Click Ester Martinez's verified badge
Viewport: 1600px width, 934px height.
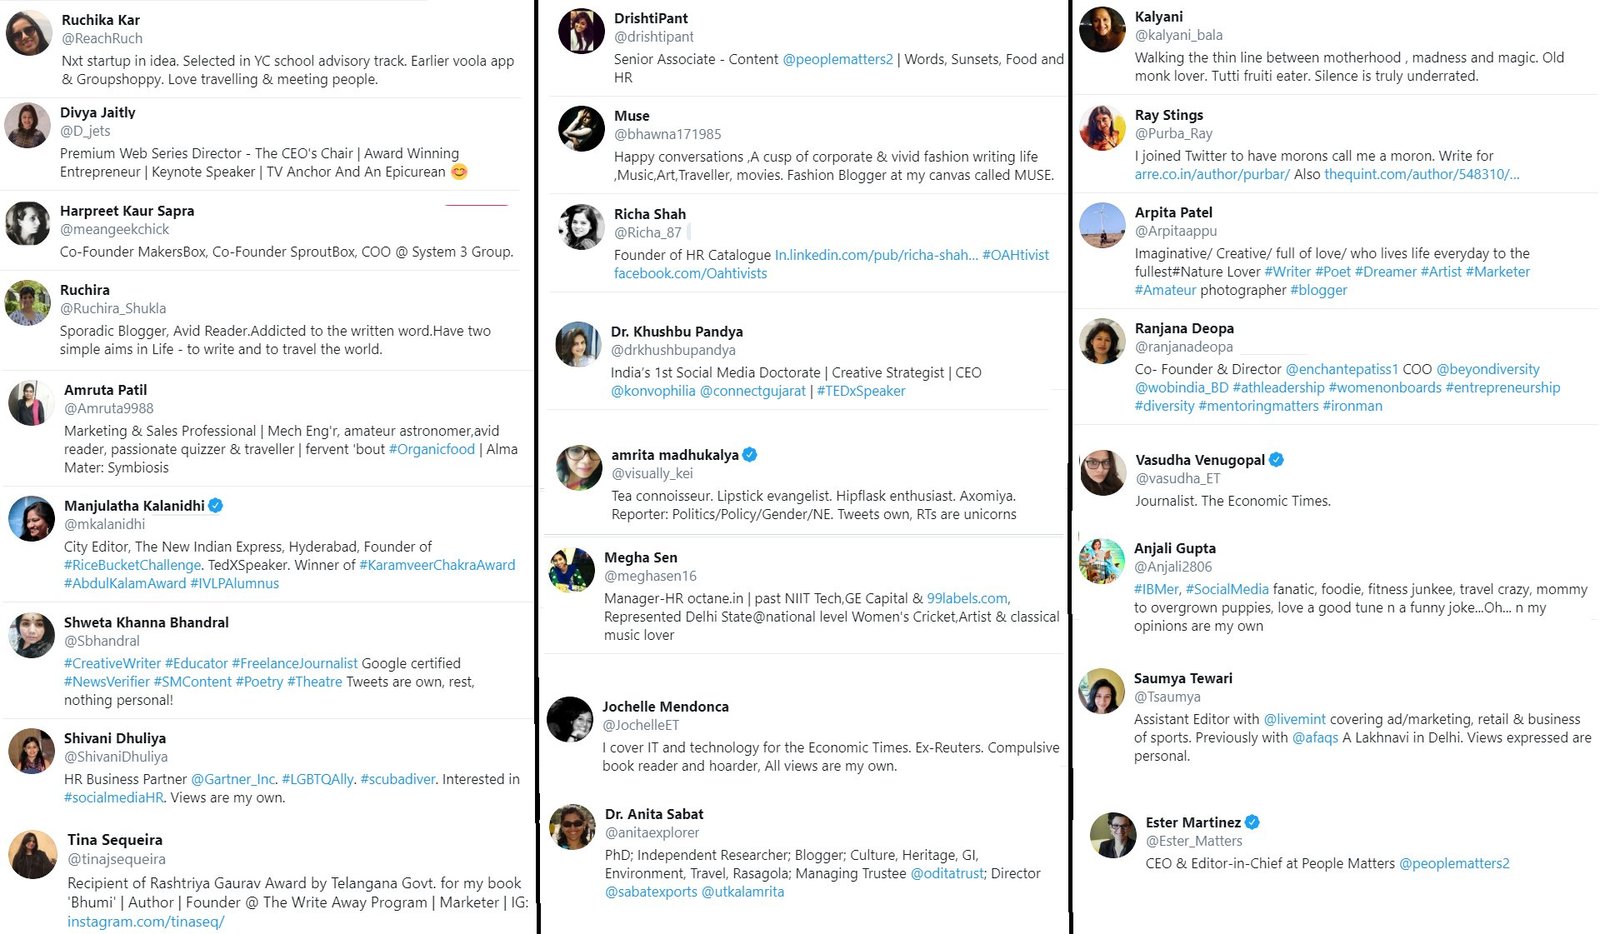[1252, 822]
